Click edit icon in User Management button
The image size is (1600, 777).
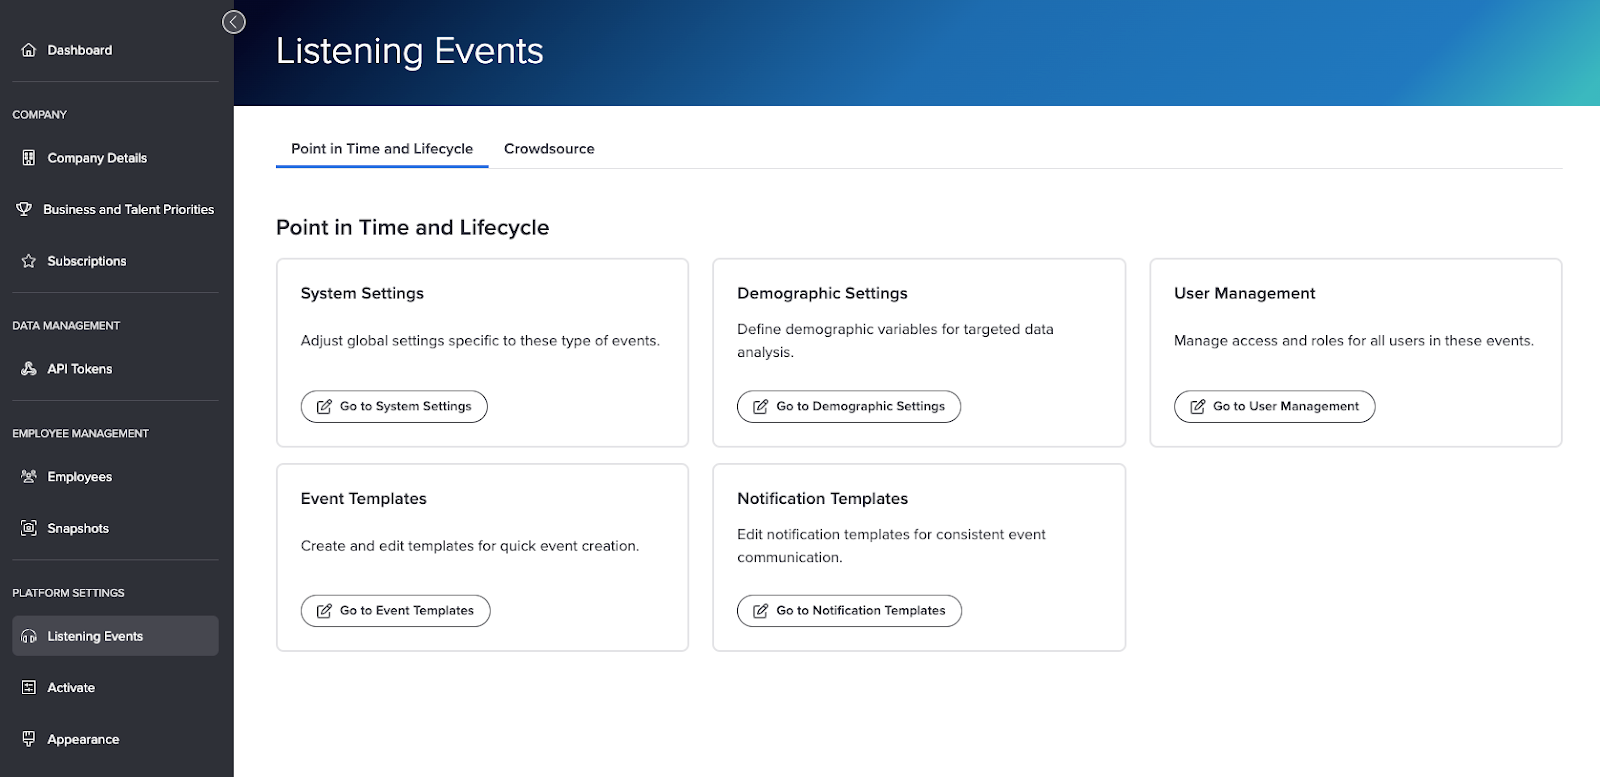[x=1197, y=407]
